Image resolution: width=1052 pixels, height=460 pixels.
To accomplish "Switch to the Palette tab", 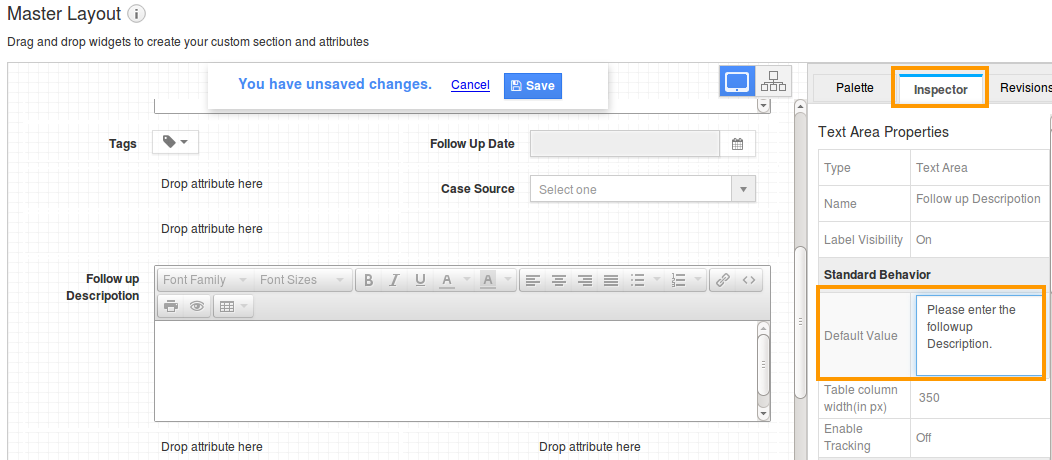I will tap(854, 88).
